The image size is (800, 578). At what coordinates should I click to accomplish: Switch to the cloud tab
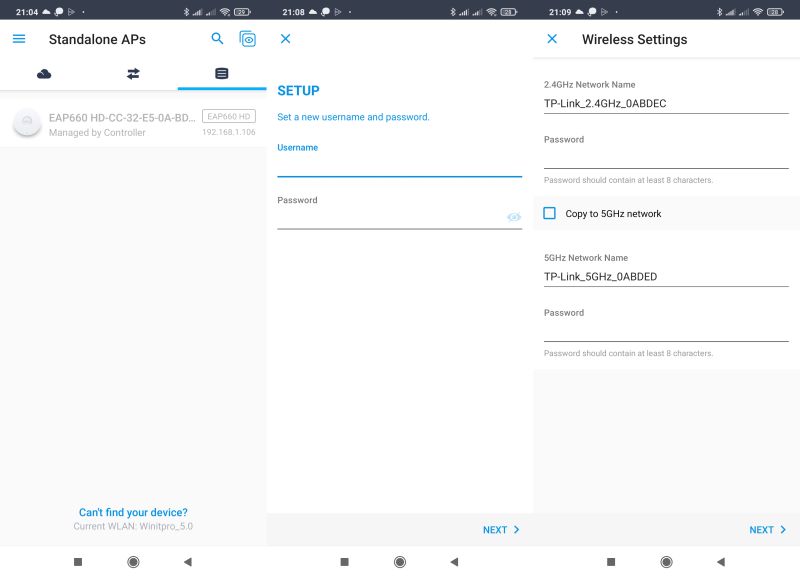click(44, 74)
